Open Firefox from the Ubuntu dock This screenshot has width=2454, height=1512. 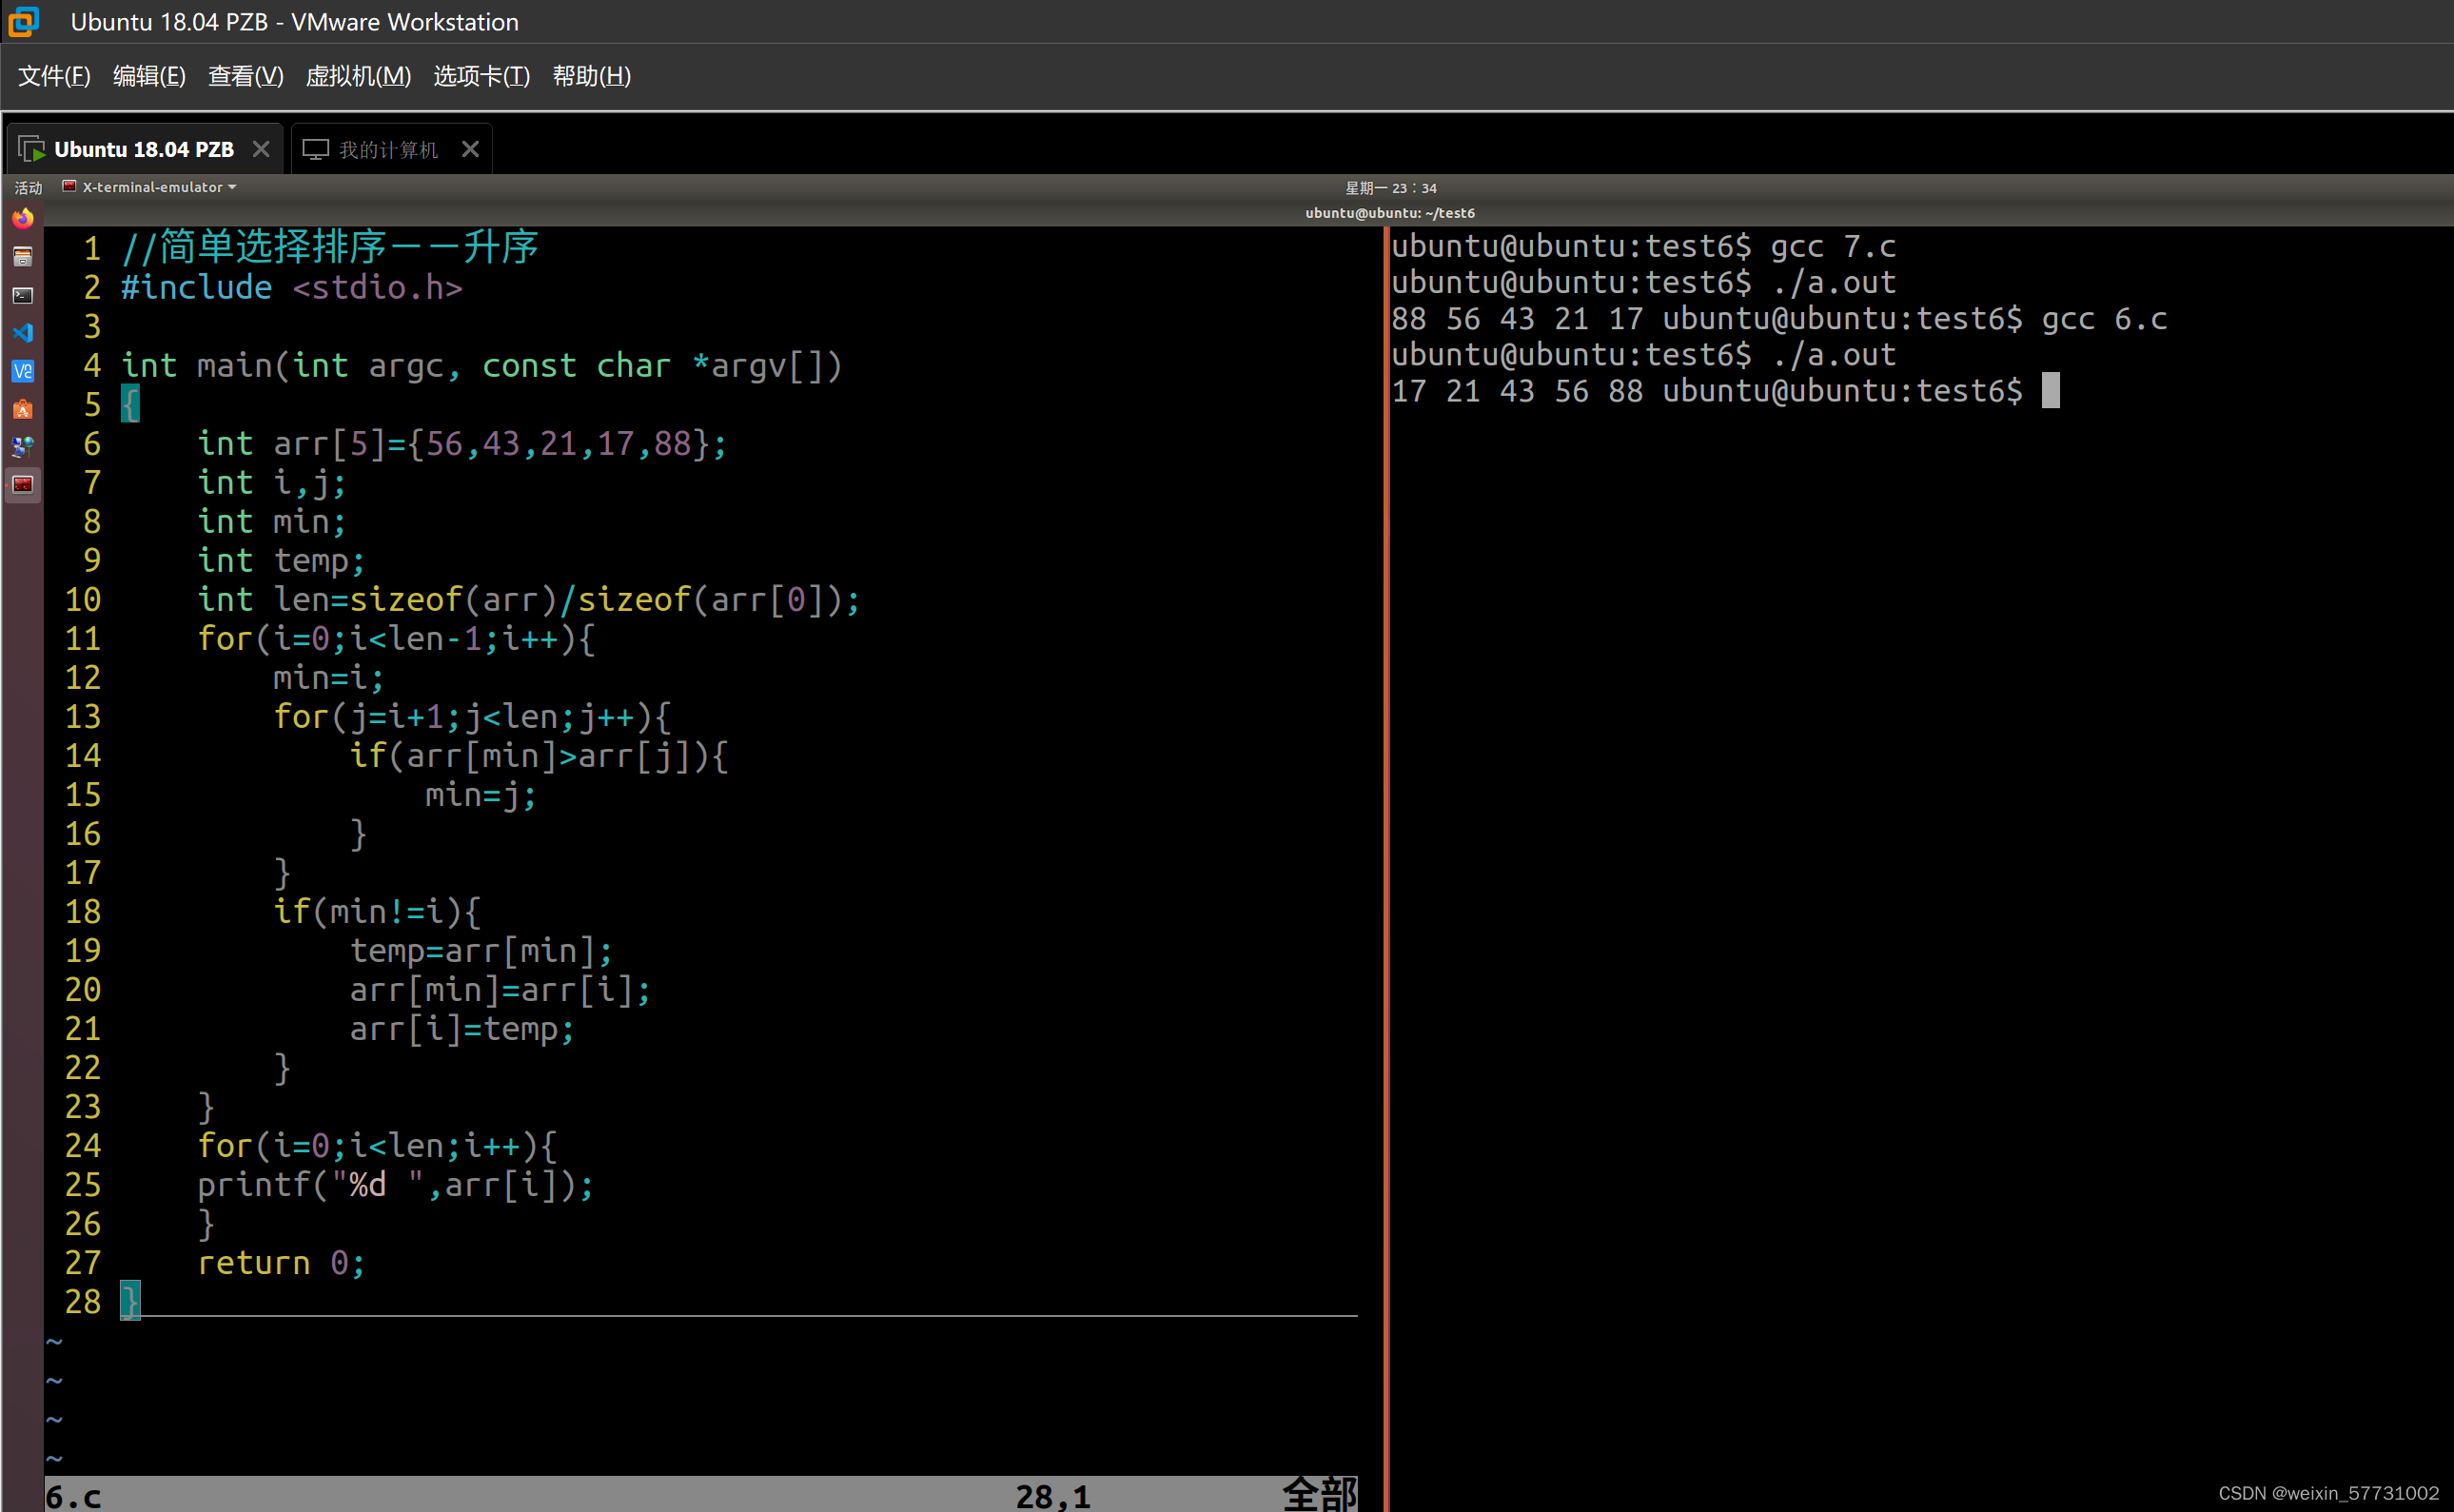(x=22, y=219)
